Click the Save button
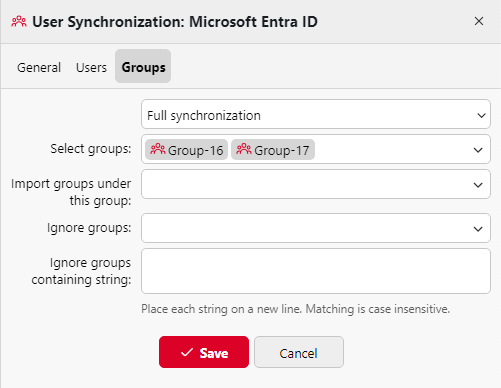Image resolution: width=501 pixels, height=388 pixels. pyautogui.click(x=204, y=352)
